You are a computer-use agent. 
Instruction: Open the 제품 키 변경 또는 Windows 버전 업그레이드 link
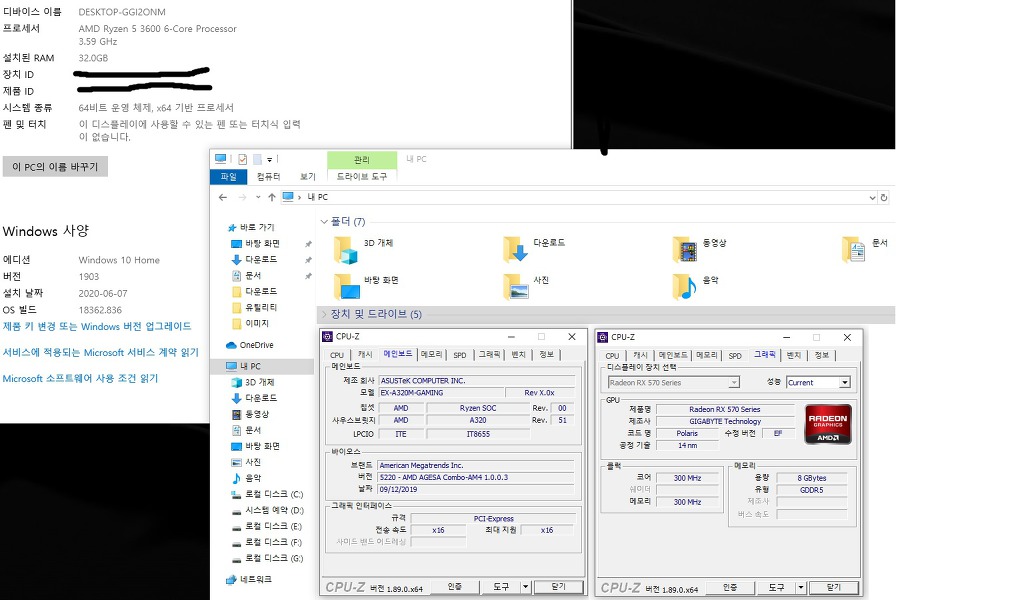coord(97,326)
